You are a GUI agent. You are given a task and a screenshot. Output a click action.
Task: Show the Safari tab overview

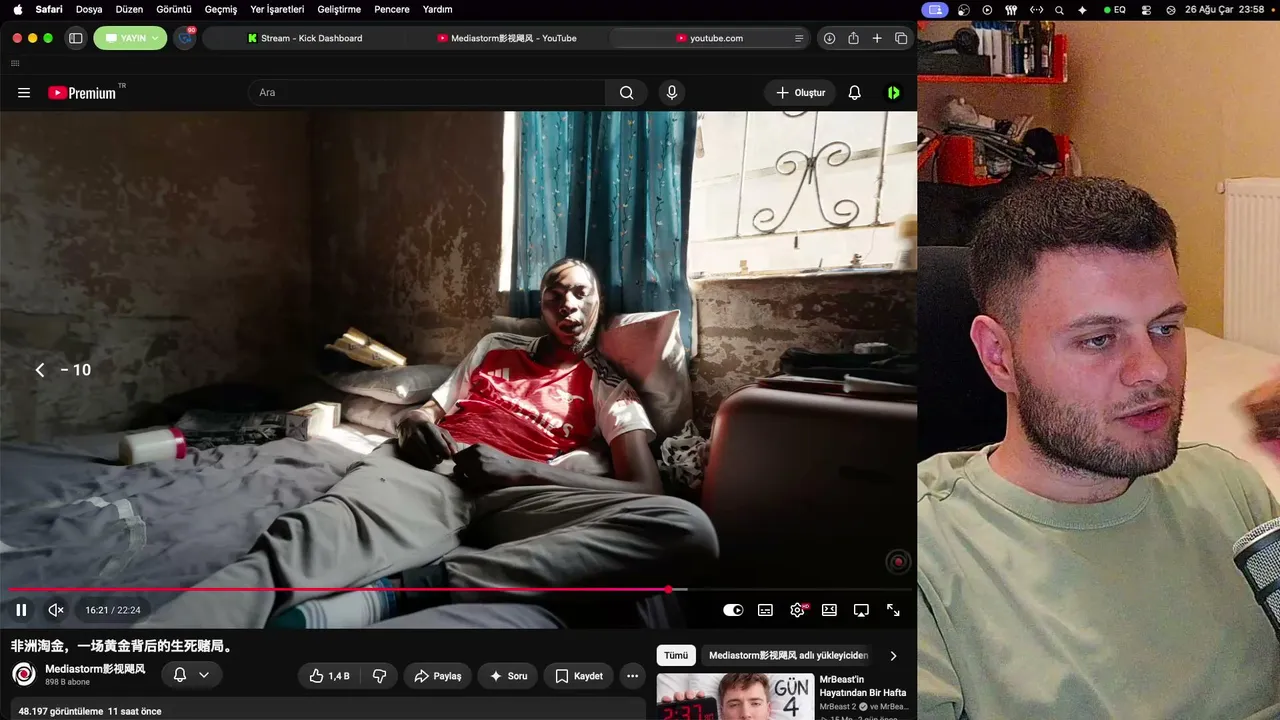pyautogui.click(x=901, y=38)
